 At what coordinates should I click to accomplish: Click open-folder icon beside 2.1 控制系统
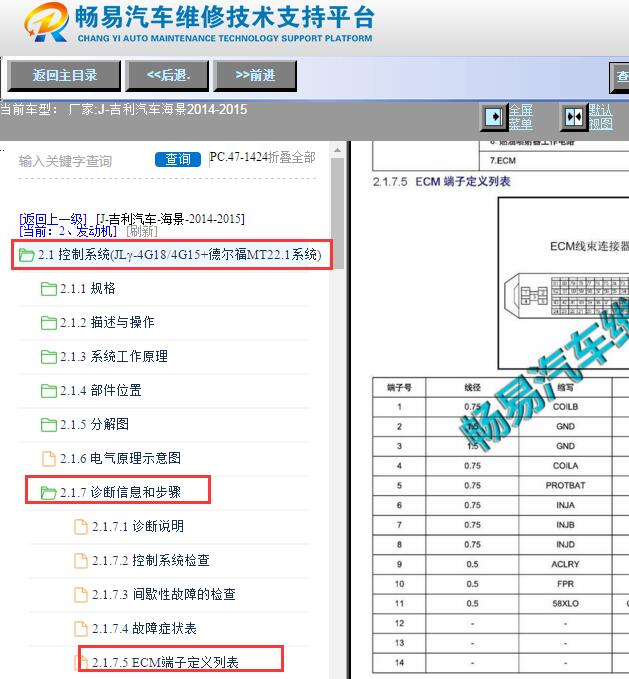click(x=26, y=255)
